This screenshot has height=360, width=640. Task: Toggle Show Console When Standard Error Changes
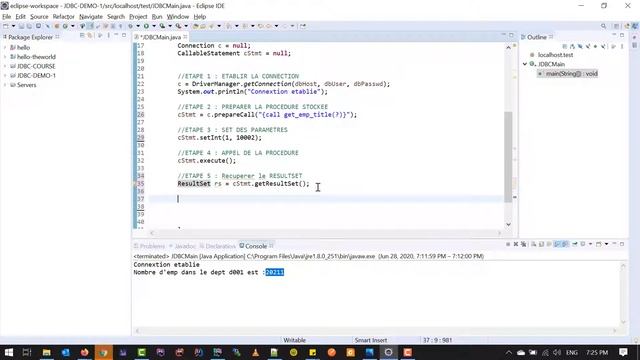[x=565, y=244]
